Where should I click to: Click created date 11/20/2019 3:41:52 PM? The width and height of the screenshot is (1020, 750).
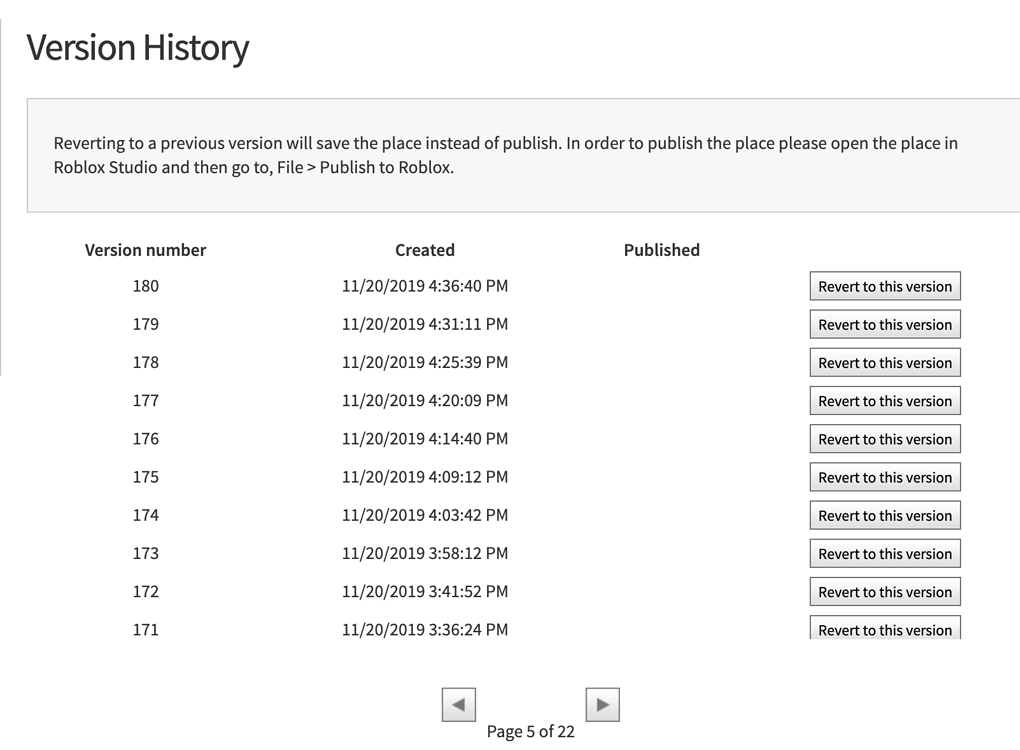point(425,591)
